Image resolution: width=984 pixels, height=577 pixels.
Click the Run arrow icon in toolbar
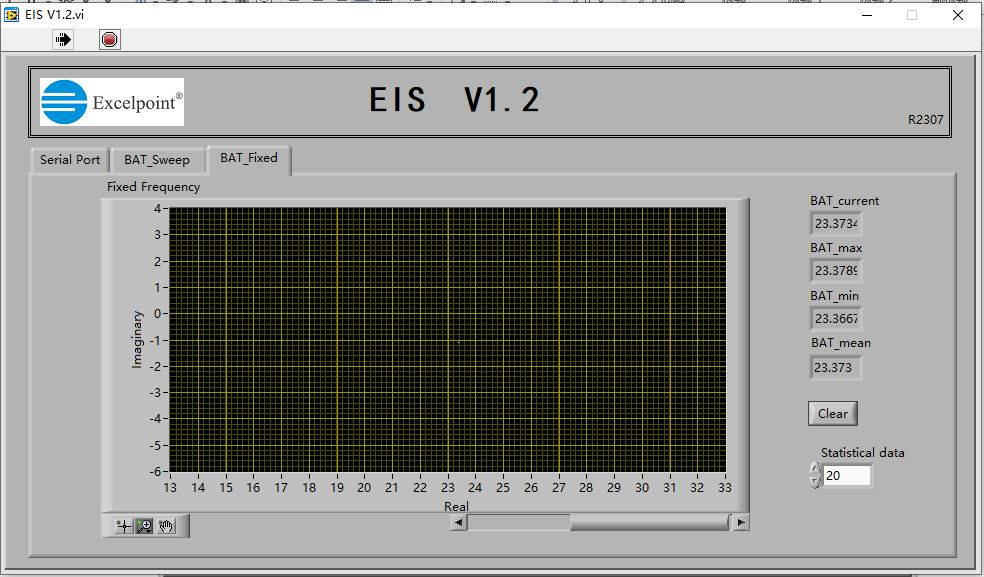pyautogui.click(x=63, y=40)
